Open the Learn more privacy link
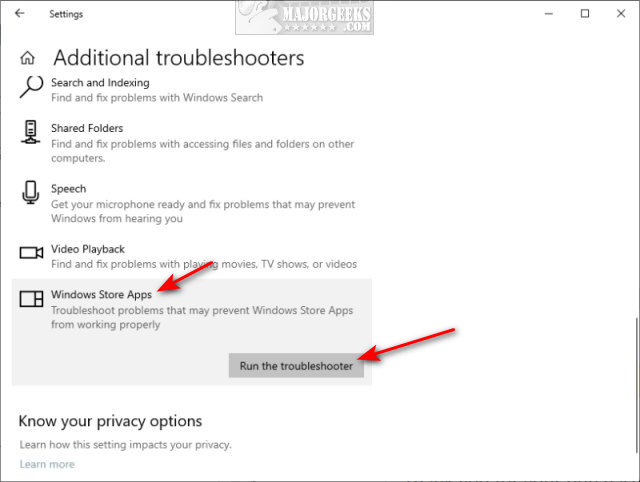 coord(47,464)
